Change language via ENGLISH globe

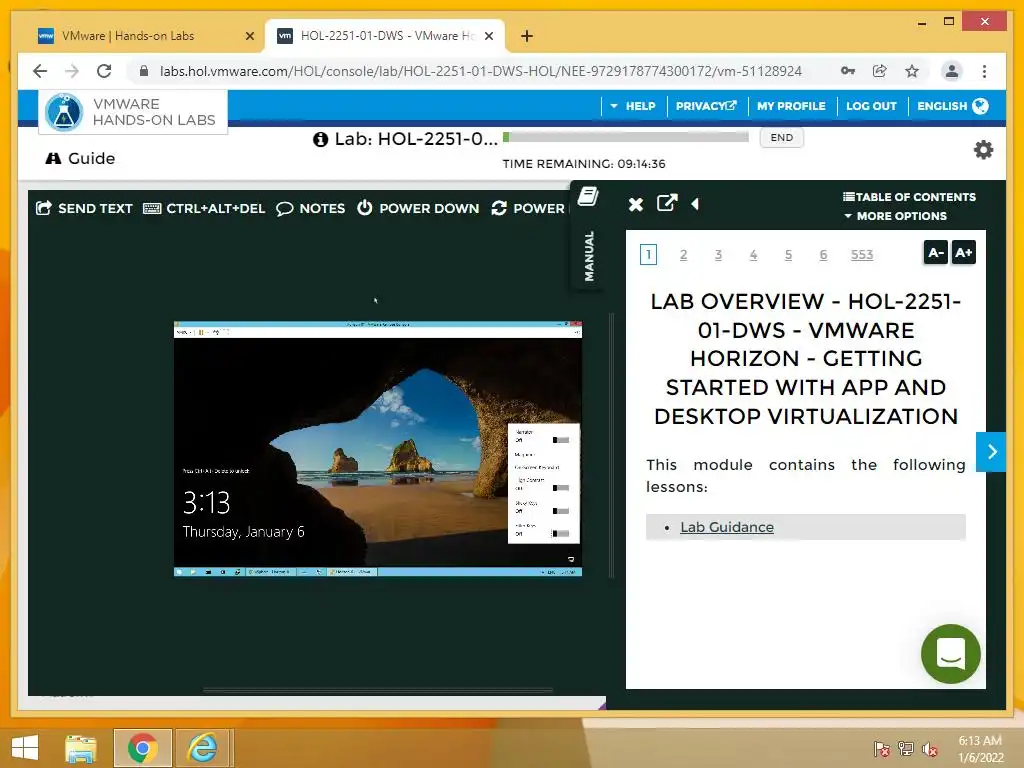(x=952, y=106)
